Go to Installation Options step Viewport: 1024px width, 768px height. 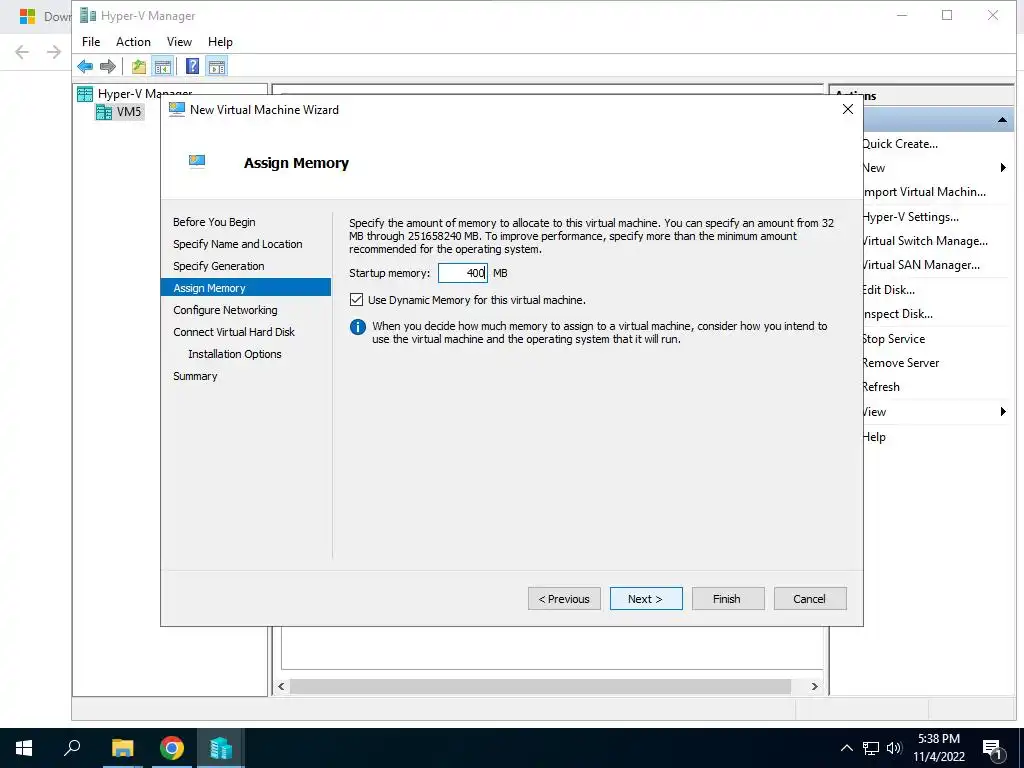tap(235, 354)
